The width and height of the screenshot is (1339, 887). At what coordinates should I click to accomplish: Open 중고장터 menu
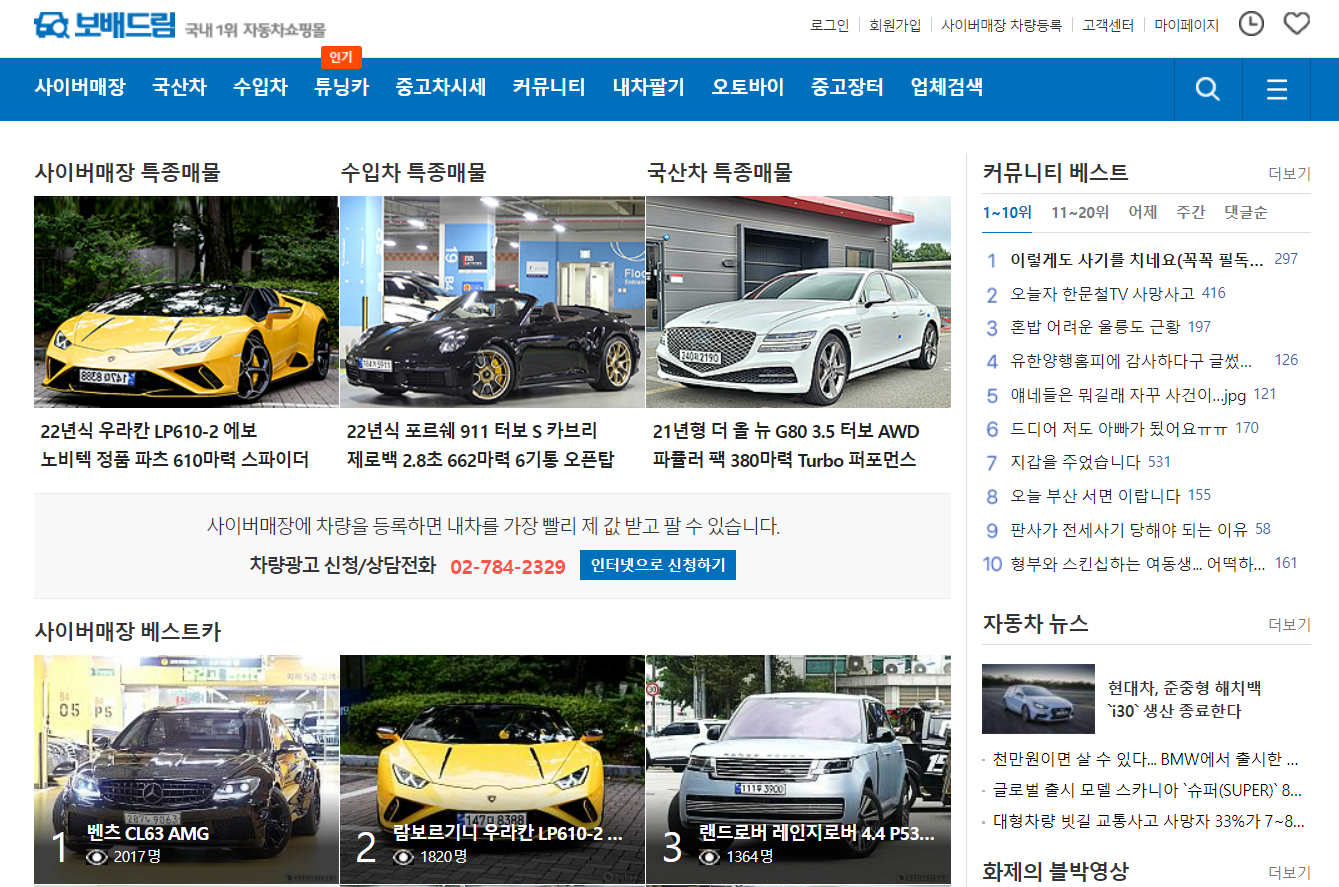click(x=848, y=87)
